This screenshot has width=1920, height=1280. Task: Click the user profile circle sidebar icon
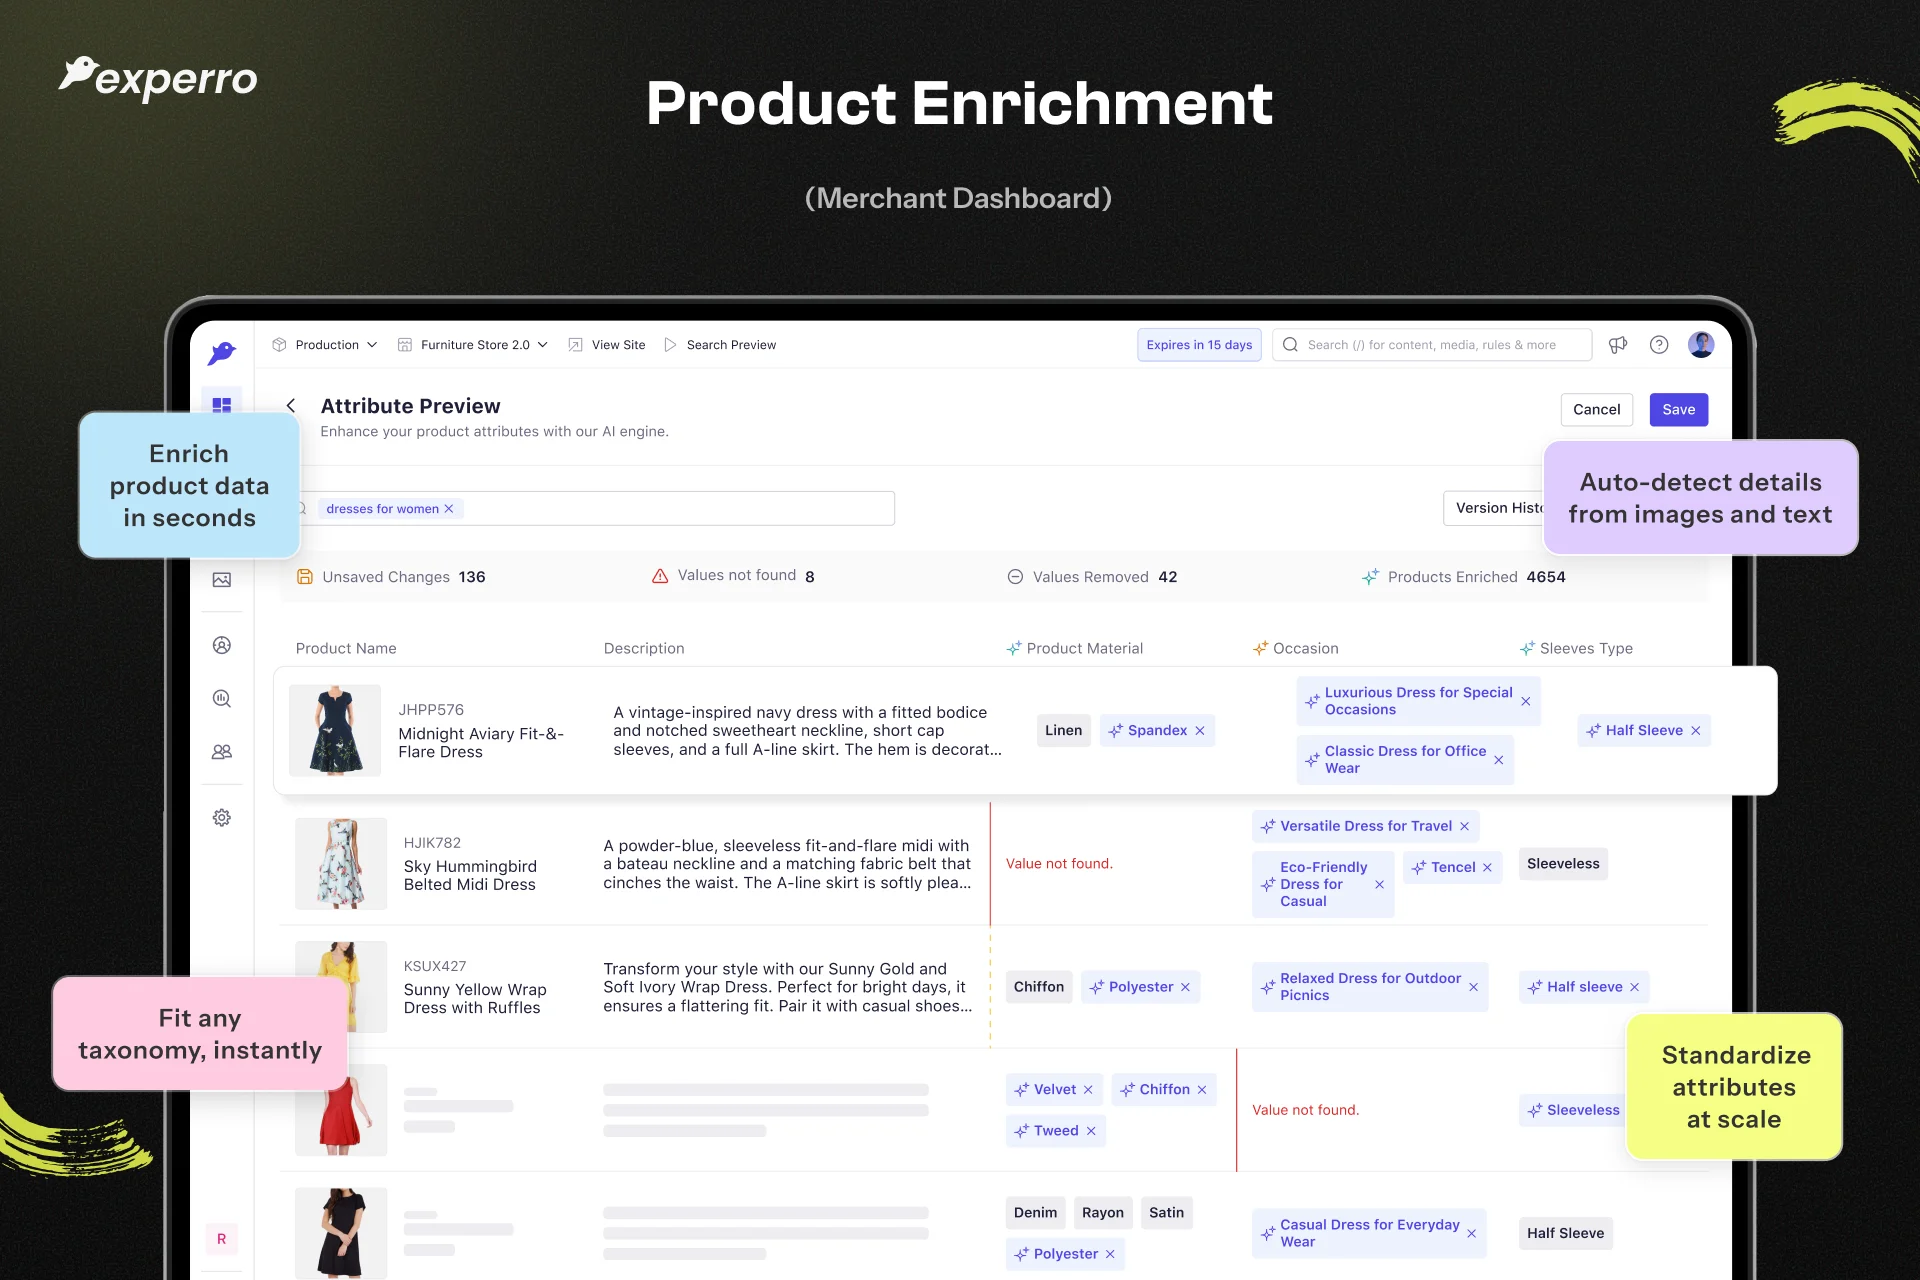[222, 645]
